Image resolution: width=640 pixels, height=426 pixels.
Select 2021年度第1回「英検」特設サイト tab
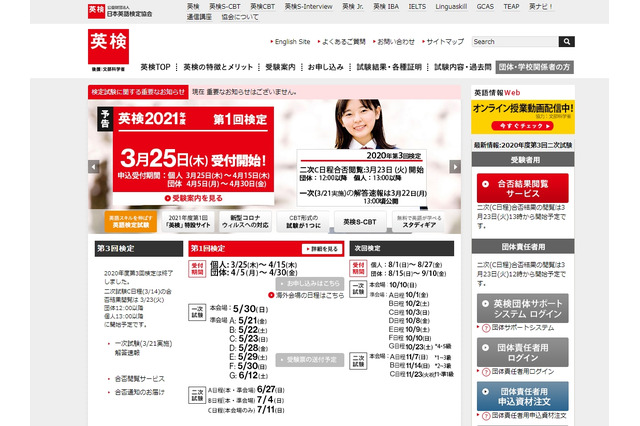(188, 222)
